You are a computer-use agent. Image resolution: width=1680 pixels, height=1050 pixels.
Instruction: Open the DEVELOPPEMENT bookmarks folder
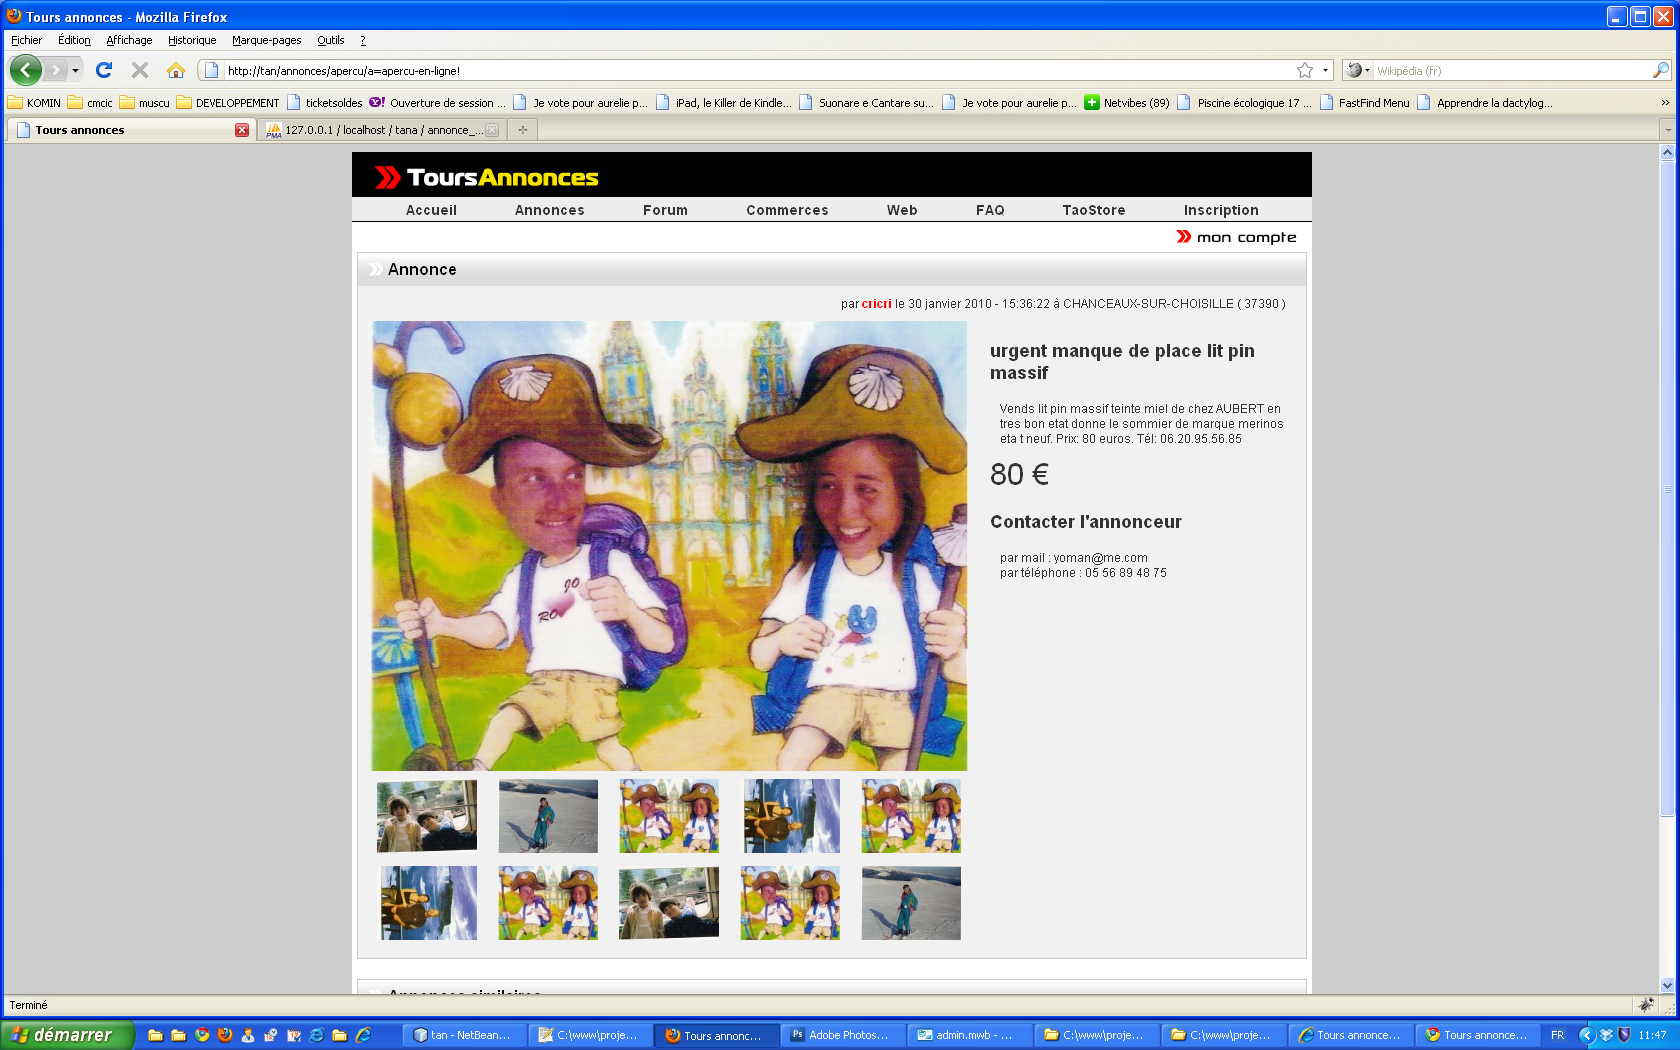(228, 102)
